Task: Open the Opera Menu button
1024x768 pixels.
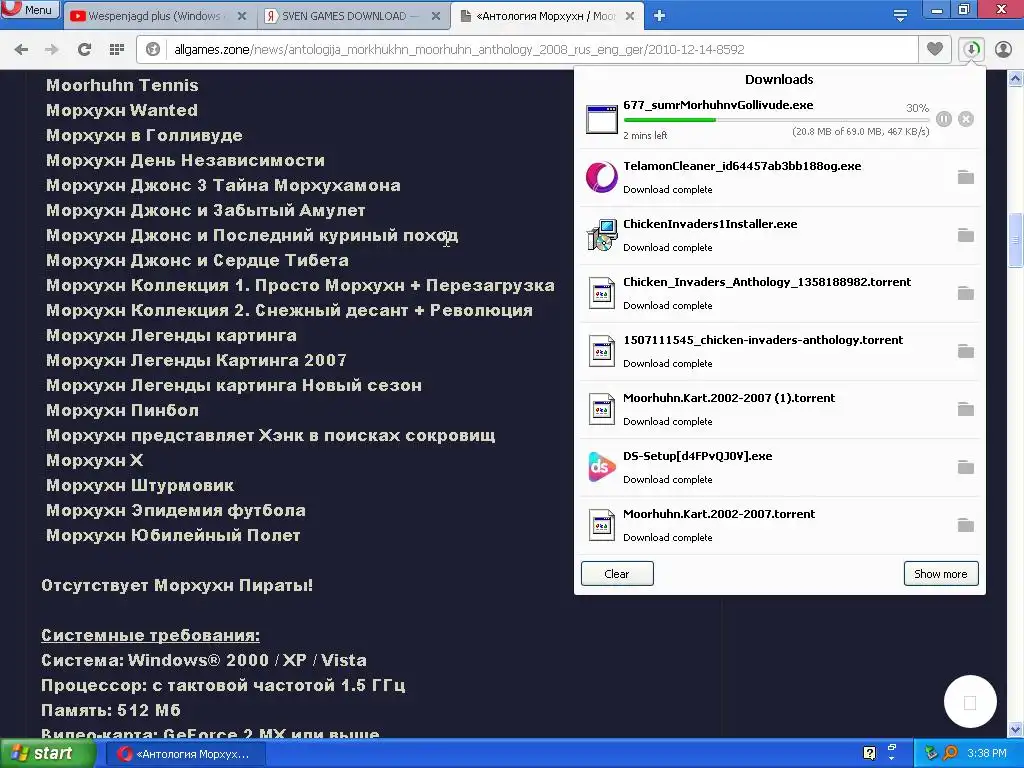Action: [30, 9]
